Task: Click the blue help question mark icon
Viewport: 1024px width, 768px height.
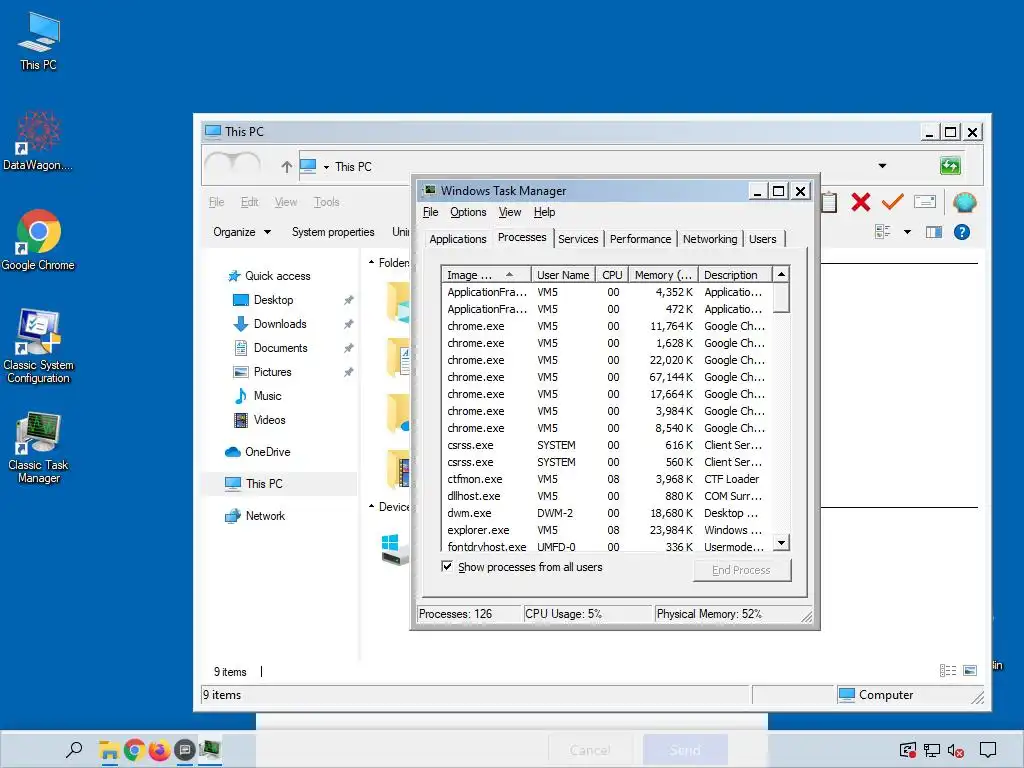Action: pyautogui.click(x=961, y=232)
